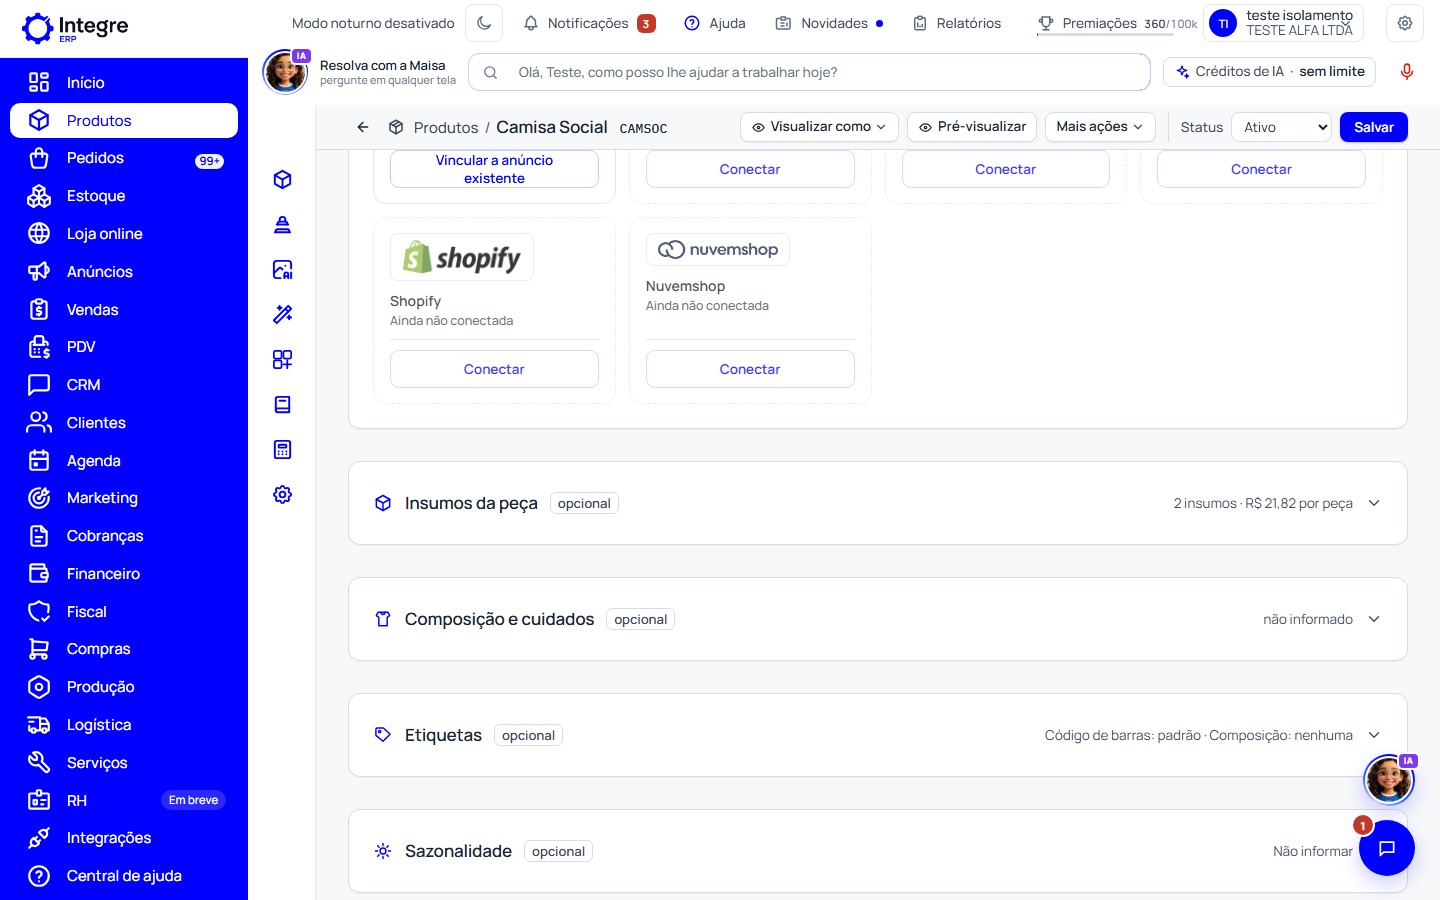Screen dimensions: 1440x900
Task: Open Estoque boxes icon in sidebar
Action: pos(39,196)
